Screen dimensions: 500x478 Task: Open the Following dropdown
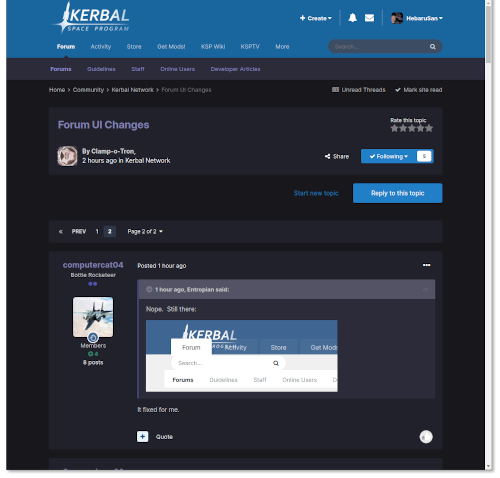[389, 156]
